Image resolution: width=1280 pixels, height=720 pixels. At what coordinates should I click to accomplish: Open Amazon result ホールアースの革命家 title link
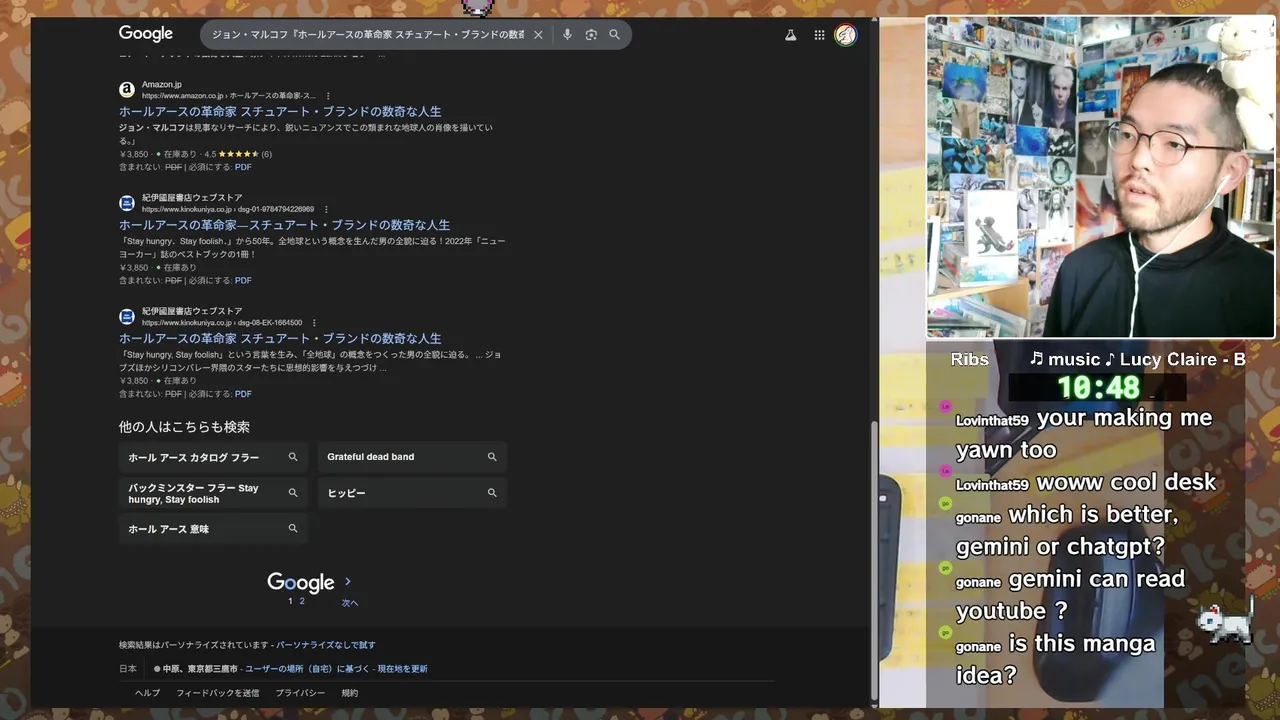pos(280,112)
